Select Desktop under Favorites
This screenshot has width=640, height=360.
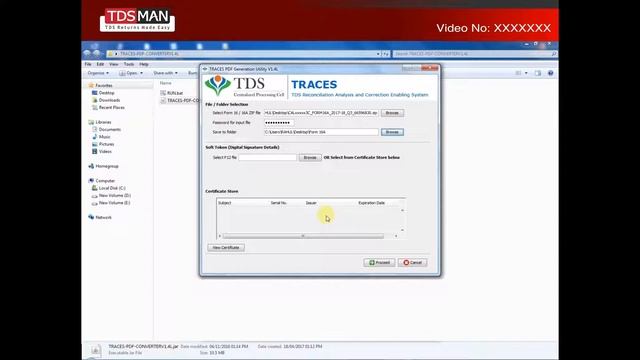click(106, 93)
